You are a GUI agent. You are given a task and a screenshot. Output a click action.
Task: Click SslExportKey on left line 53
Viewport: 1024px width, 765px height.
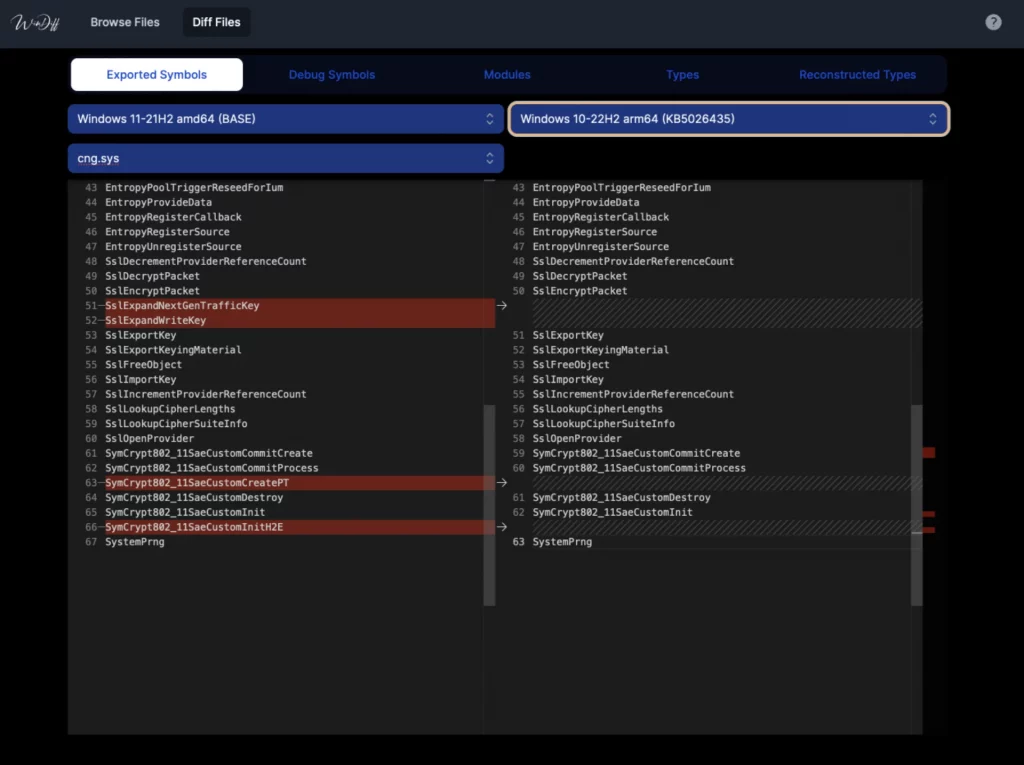140,335
